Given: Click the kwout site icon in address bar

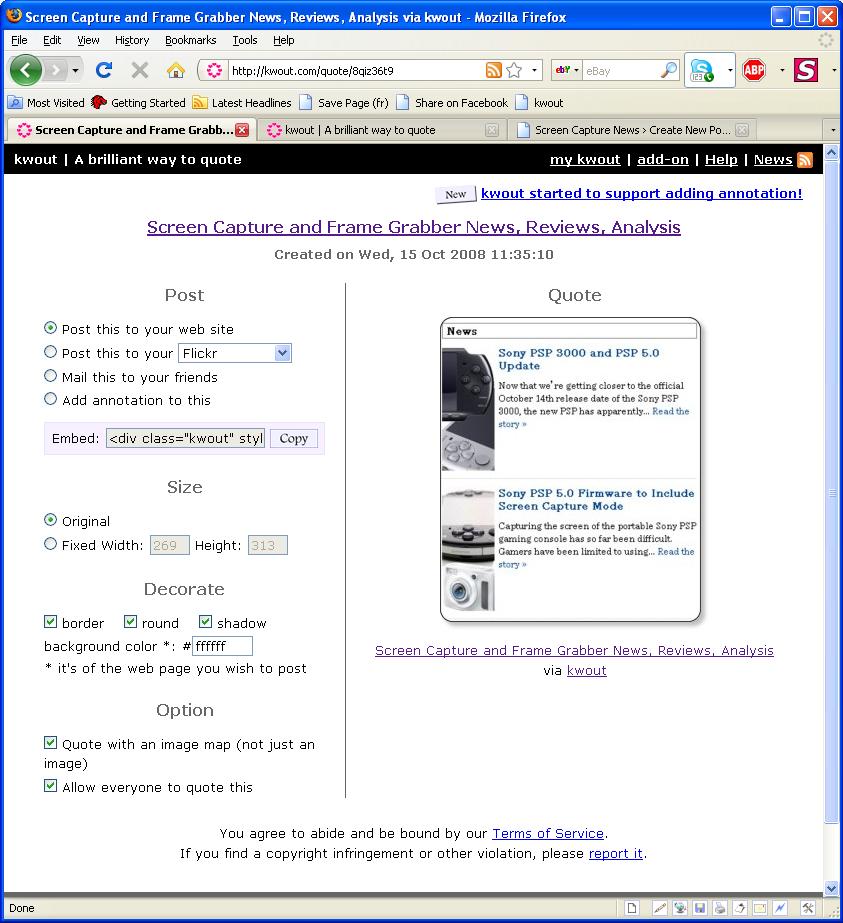Looking at the screenshot, I should coord(214,71).
